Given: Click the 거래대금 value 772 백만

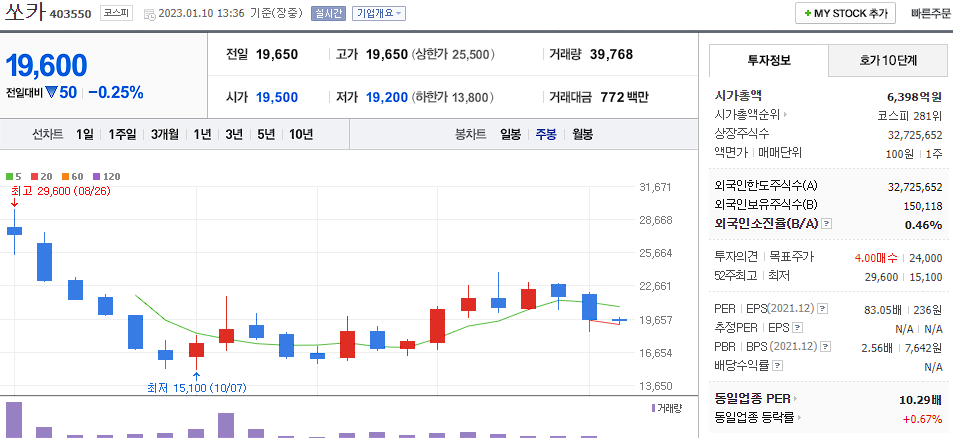Looking at the screenshot, I should (624, 97).
